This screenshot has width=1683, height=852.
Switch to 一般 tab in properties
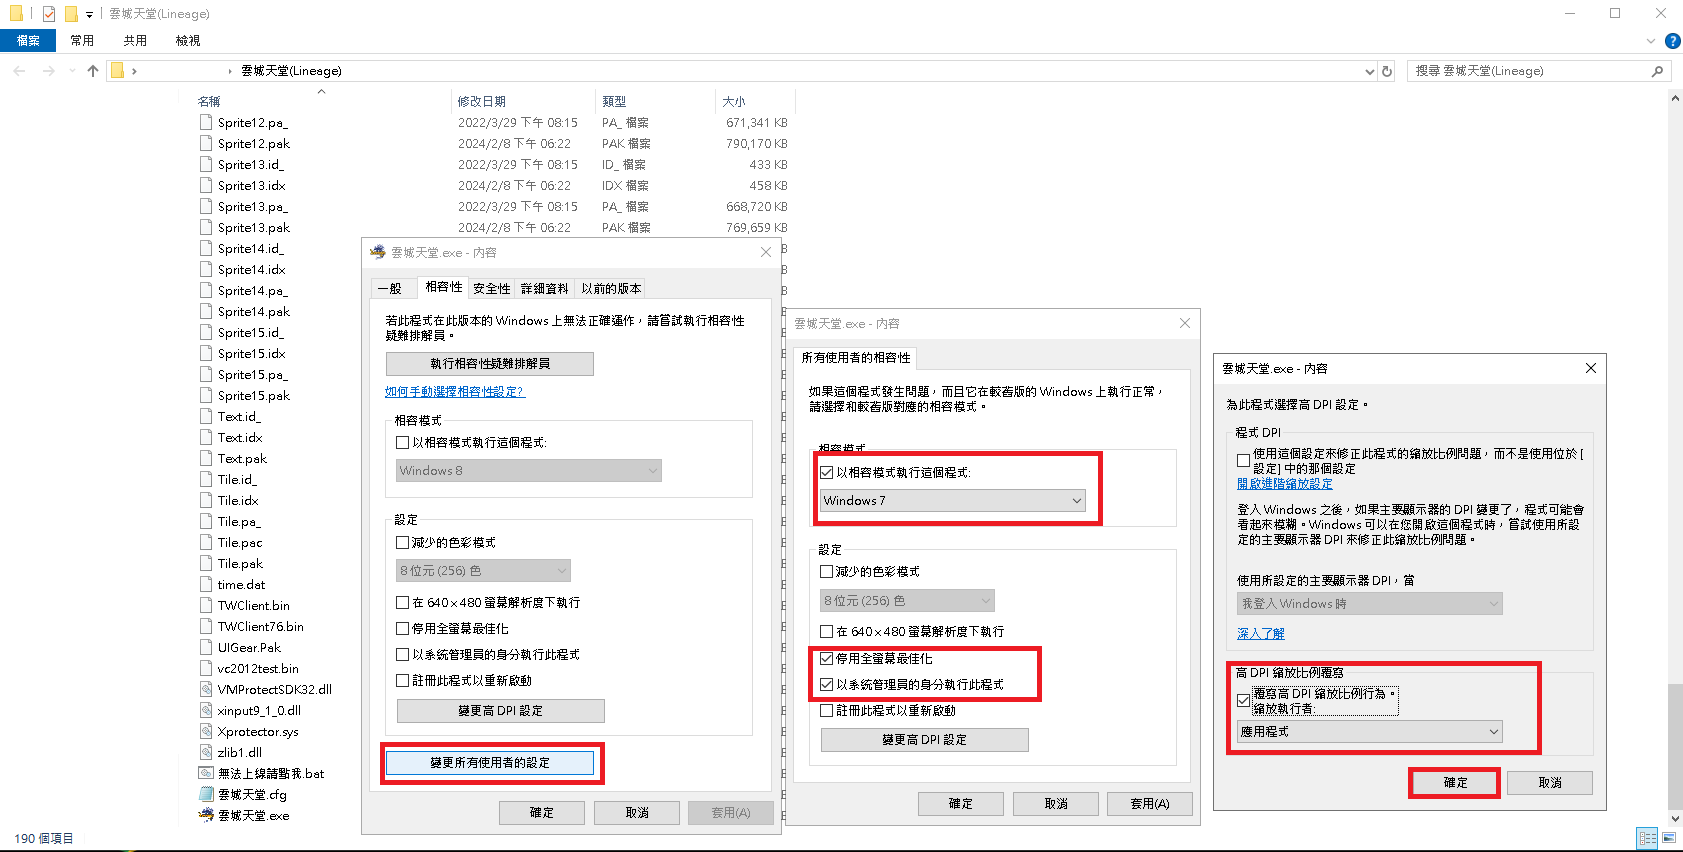(x=390, y=288)
